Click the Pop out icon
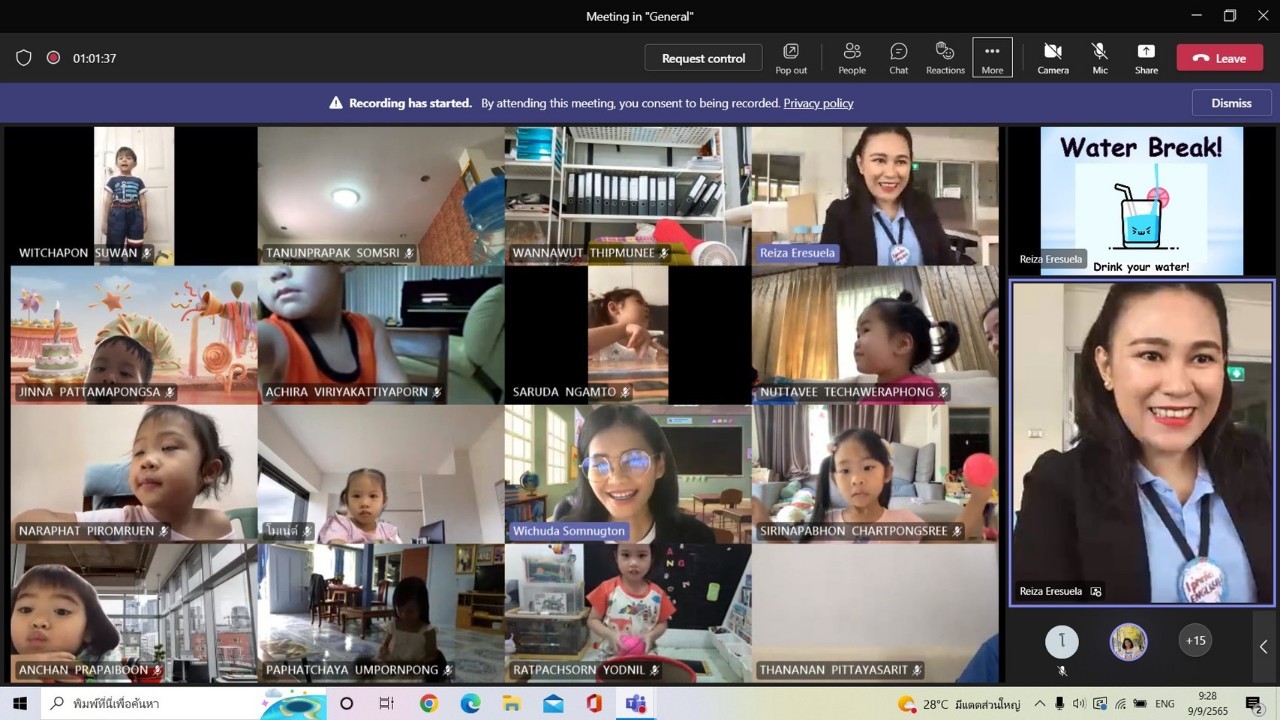 pyautogui.click(x=790, y=58)
